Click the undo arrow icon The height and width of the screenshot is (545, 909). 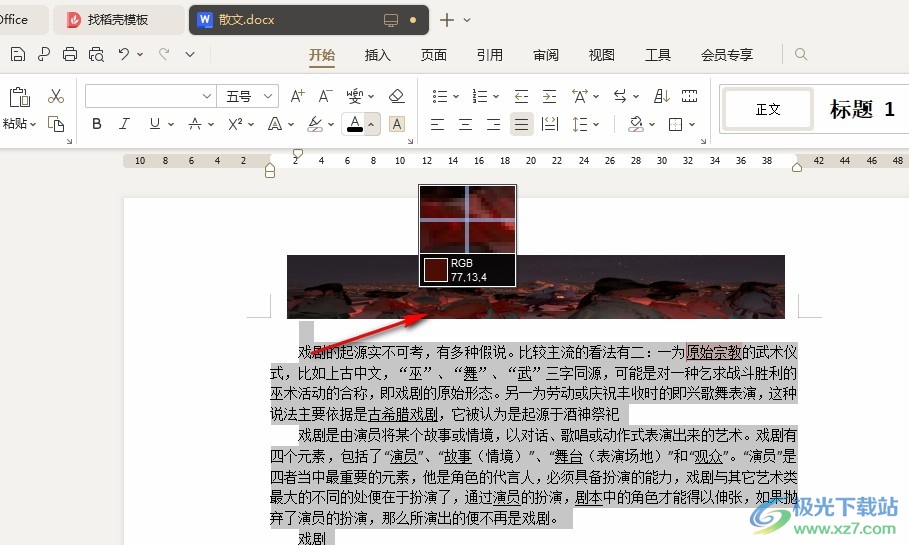123,54
